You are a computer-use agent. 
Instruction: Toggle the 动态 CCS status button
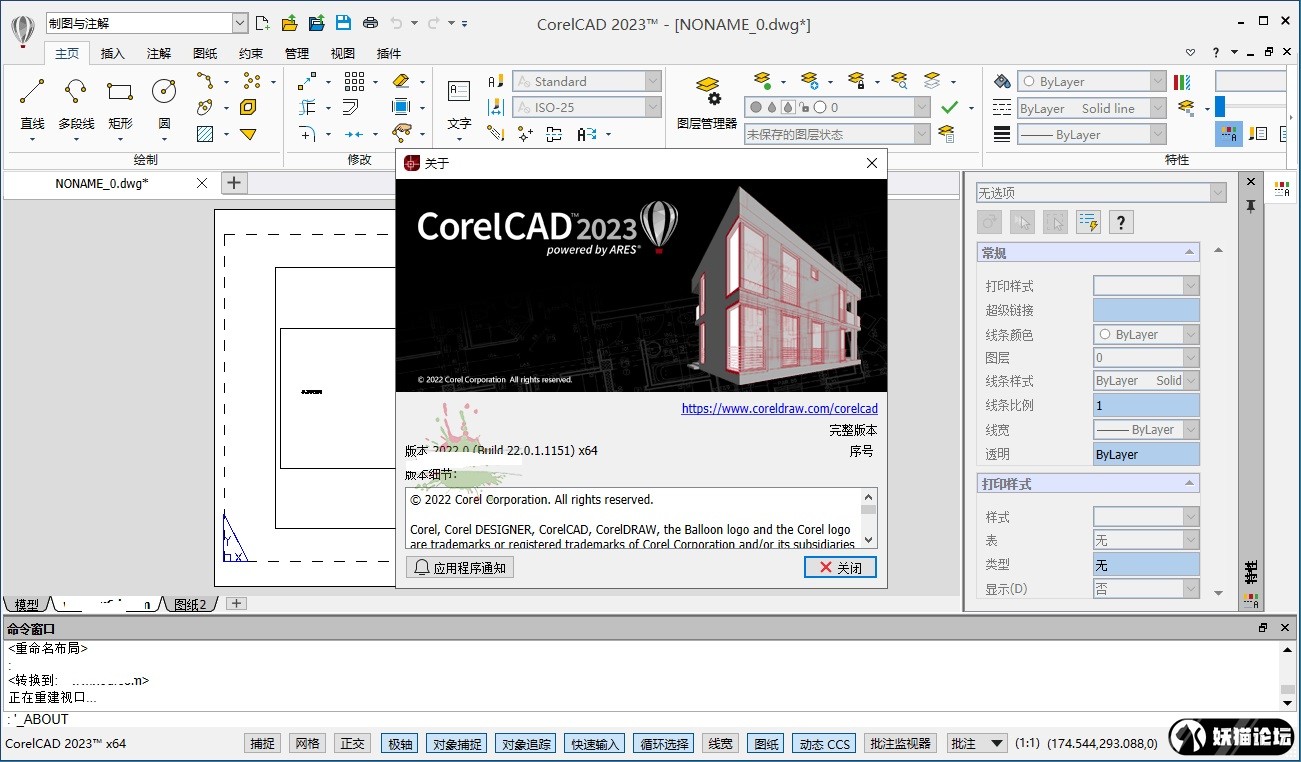coord(825,743)
